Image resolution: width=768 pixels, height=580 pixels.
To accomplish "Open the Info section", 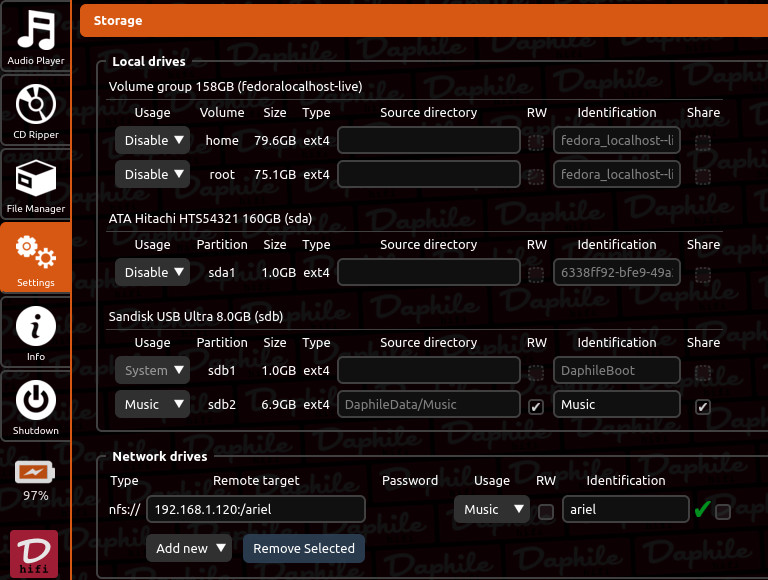I will 35,333.
